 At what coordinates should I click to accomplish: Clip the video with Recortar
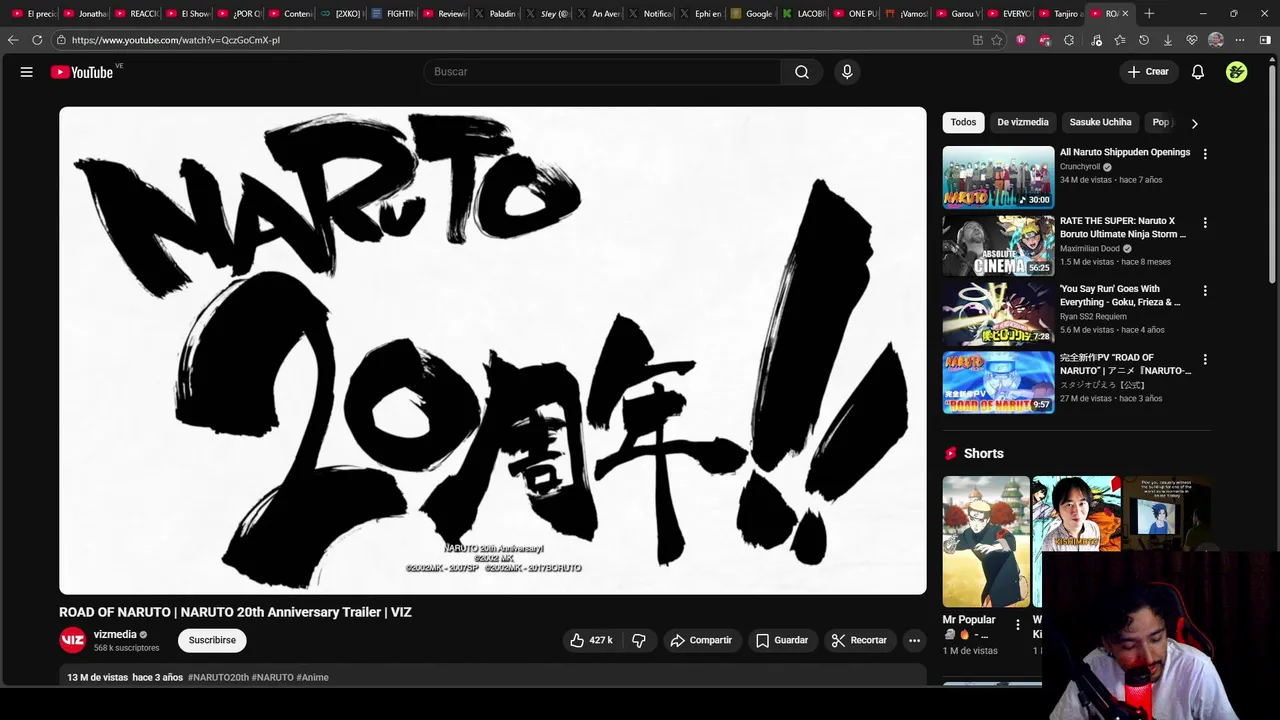(x=859, y=640)
